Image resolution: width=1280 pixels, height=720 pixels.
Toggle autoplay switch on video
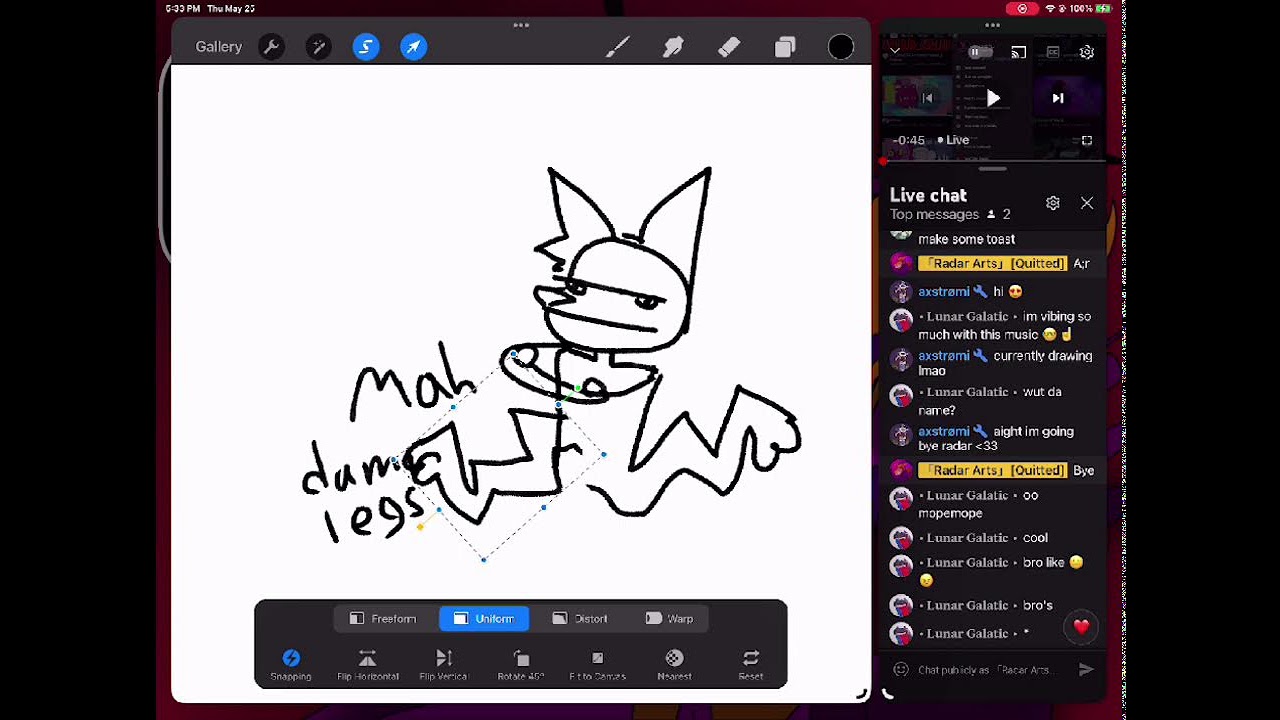click(981, 52)
